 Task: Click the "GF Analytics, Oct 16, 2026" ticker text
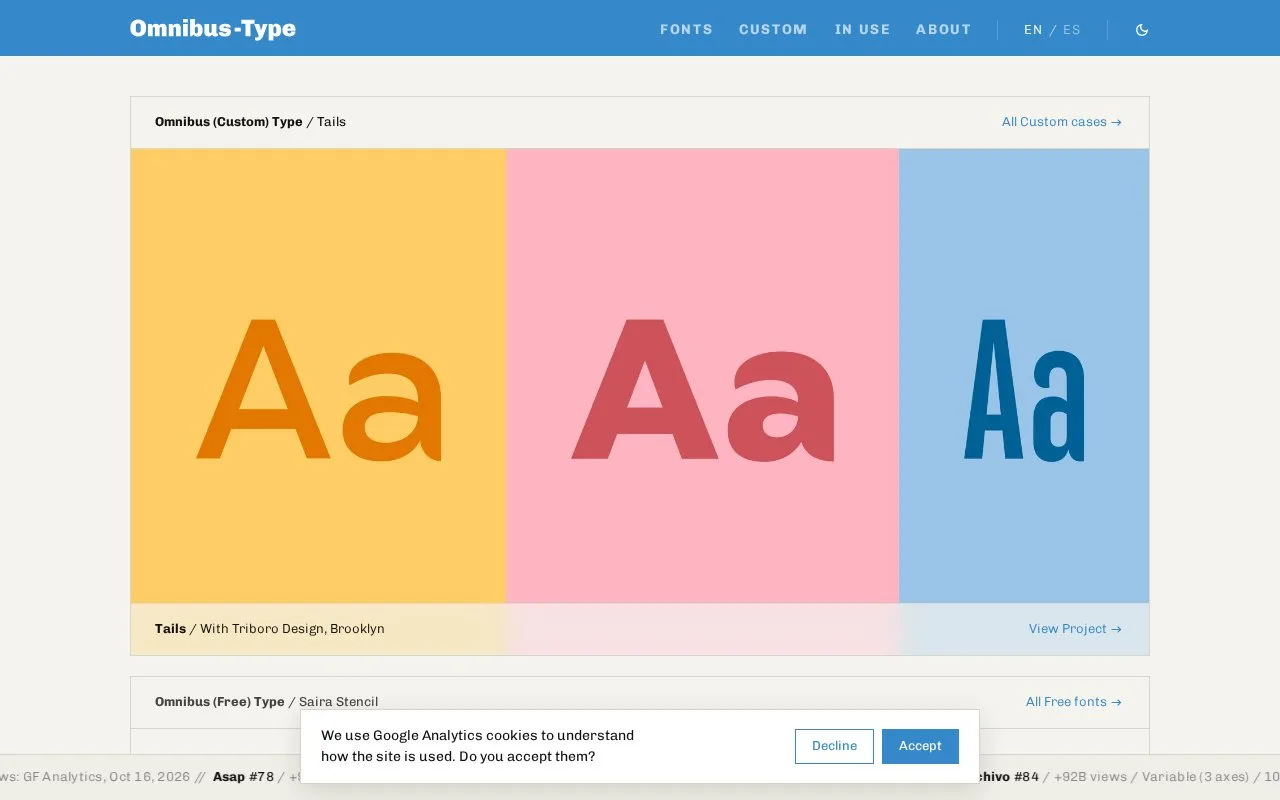click(106, 777)
